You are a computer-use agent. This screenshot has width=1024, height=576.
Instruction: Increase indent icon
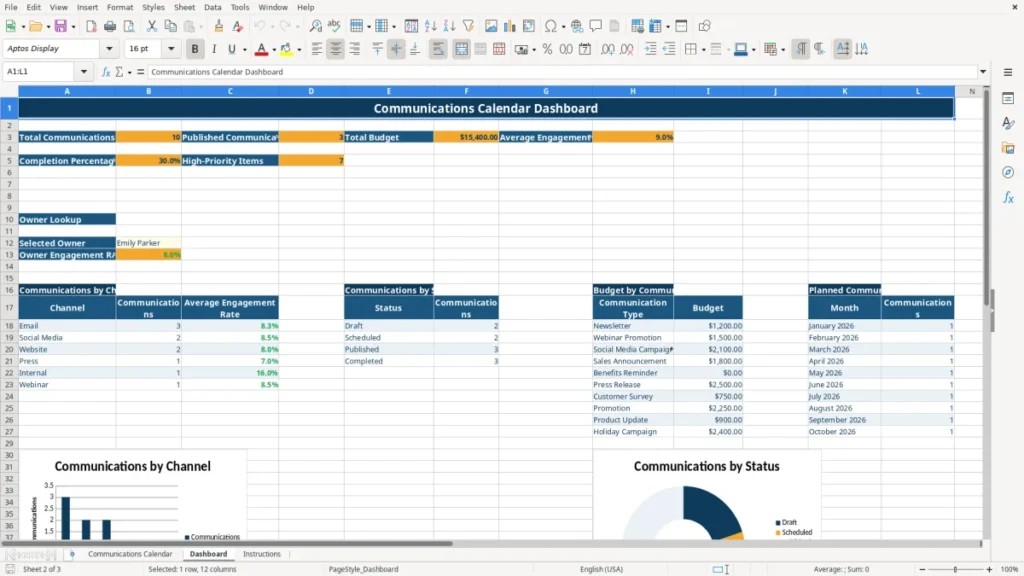tap(650, 49)
